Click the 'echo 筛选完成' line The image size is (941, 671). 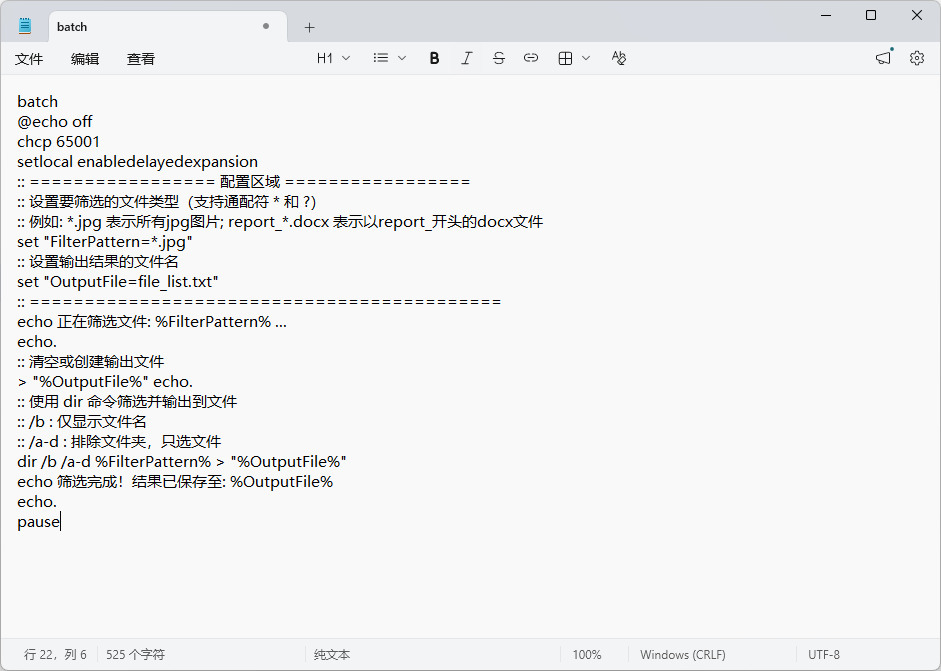click(x=175, y=482)
